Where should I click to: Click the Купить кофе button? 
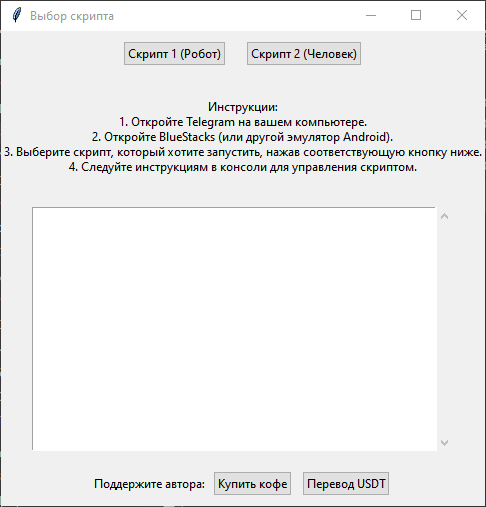252,484
